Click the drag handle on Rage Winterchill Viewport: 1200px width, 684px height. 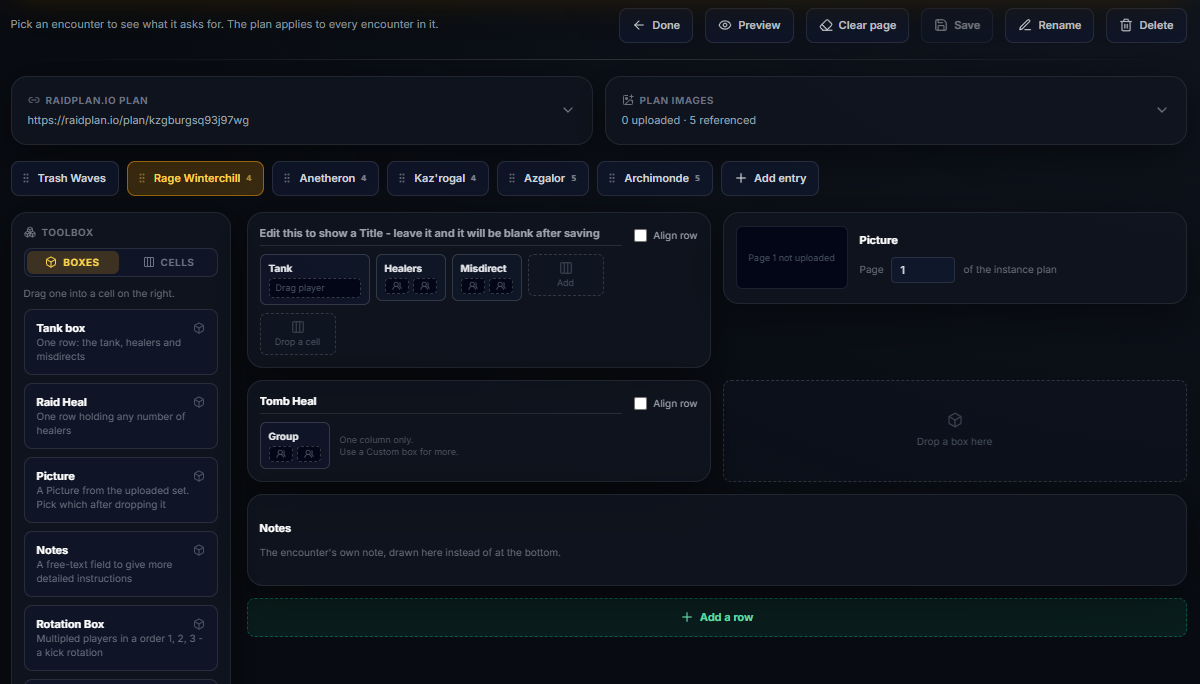142,178
